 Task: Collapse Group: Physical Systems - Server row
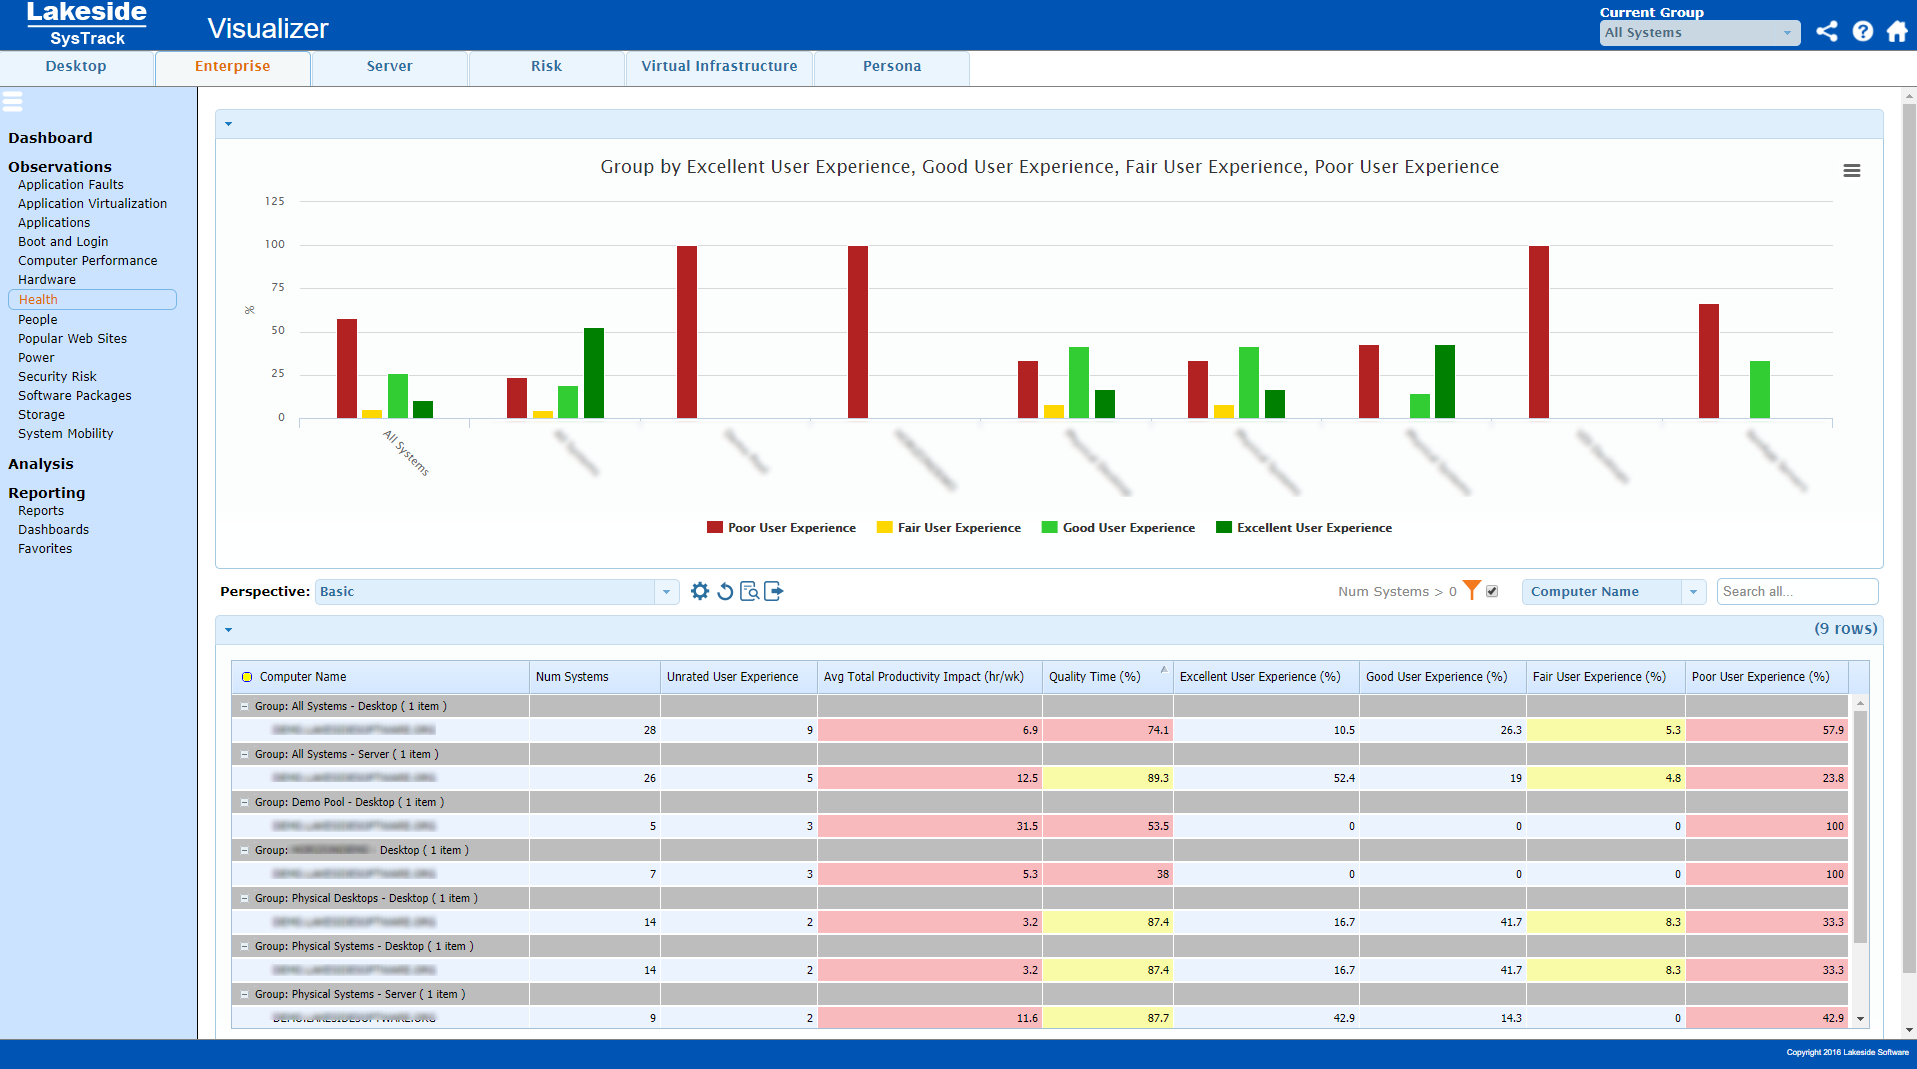pyautogui.click(x=244, y=994)
